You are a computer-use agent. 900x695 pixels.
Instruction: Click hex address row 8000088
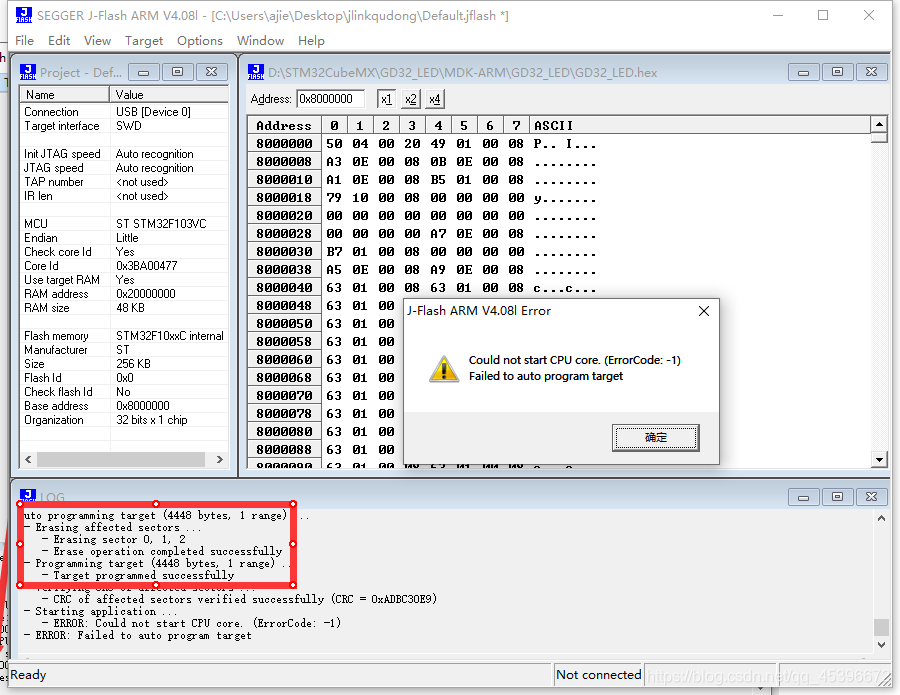284,449
